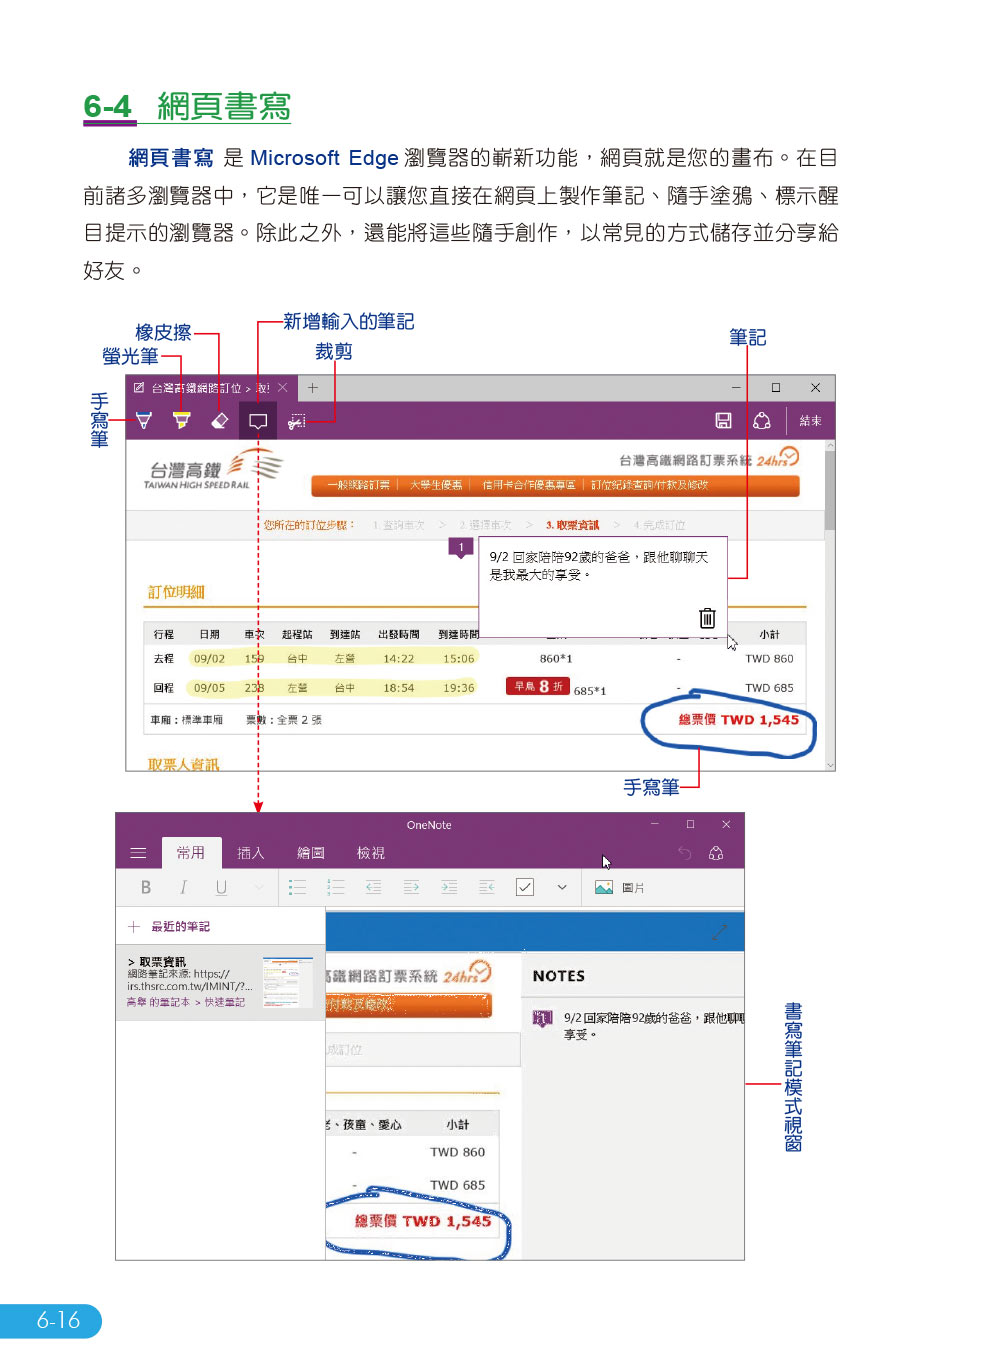The image size is (1000, 1357).
Task: Share the web note in Edge
Action: pyautogui.click(x=762, y=421)
